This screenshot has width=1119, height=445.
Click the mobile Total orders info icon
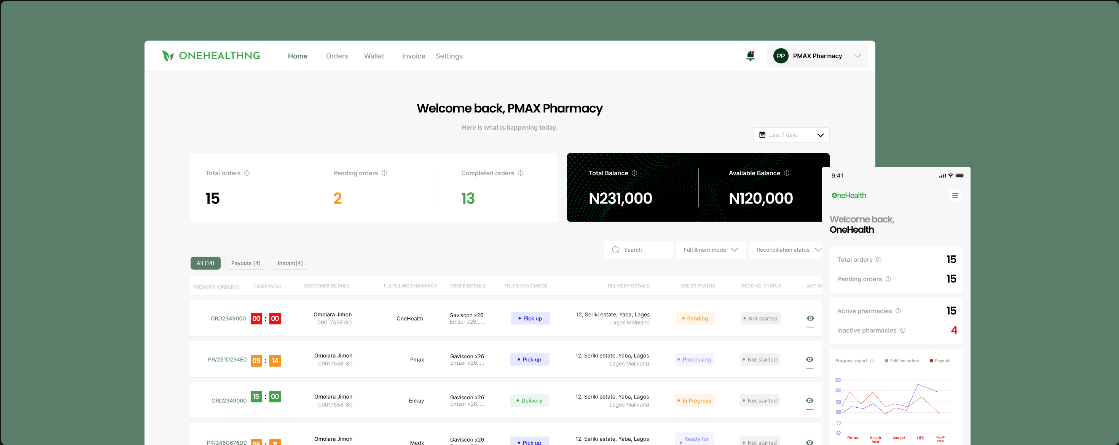coord(879,260)
